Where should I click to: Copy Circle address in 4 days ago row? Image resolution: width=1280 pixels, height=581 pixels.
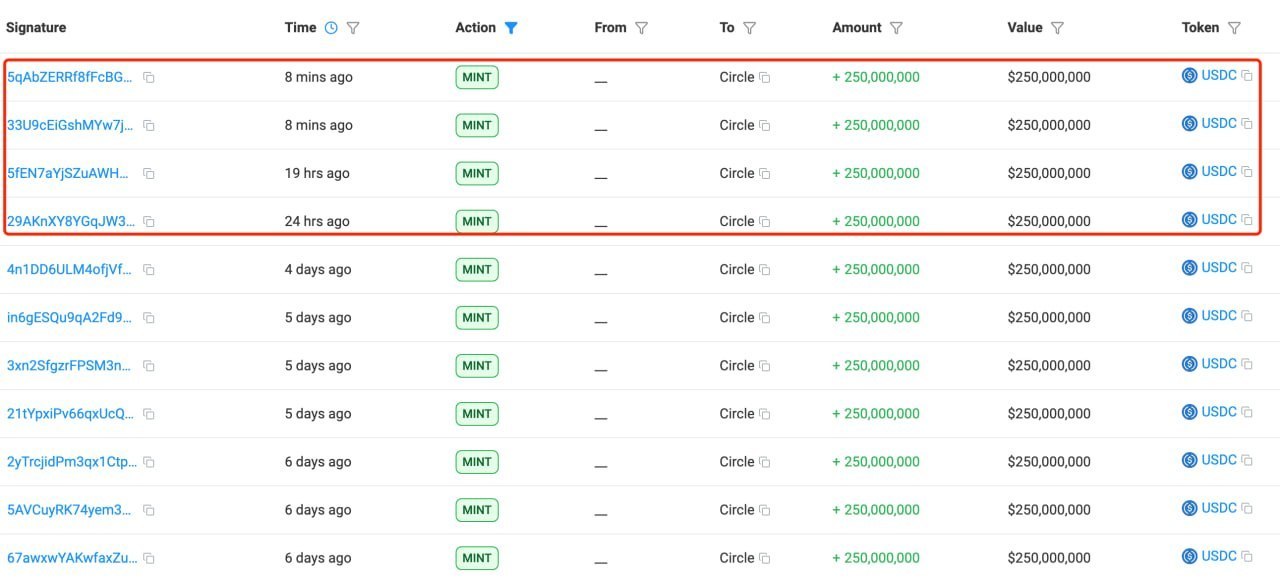pos(764,269)
